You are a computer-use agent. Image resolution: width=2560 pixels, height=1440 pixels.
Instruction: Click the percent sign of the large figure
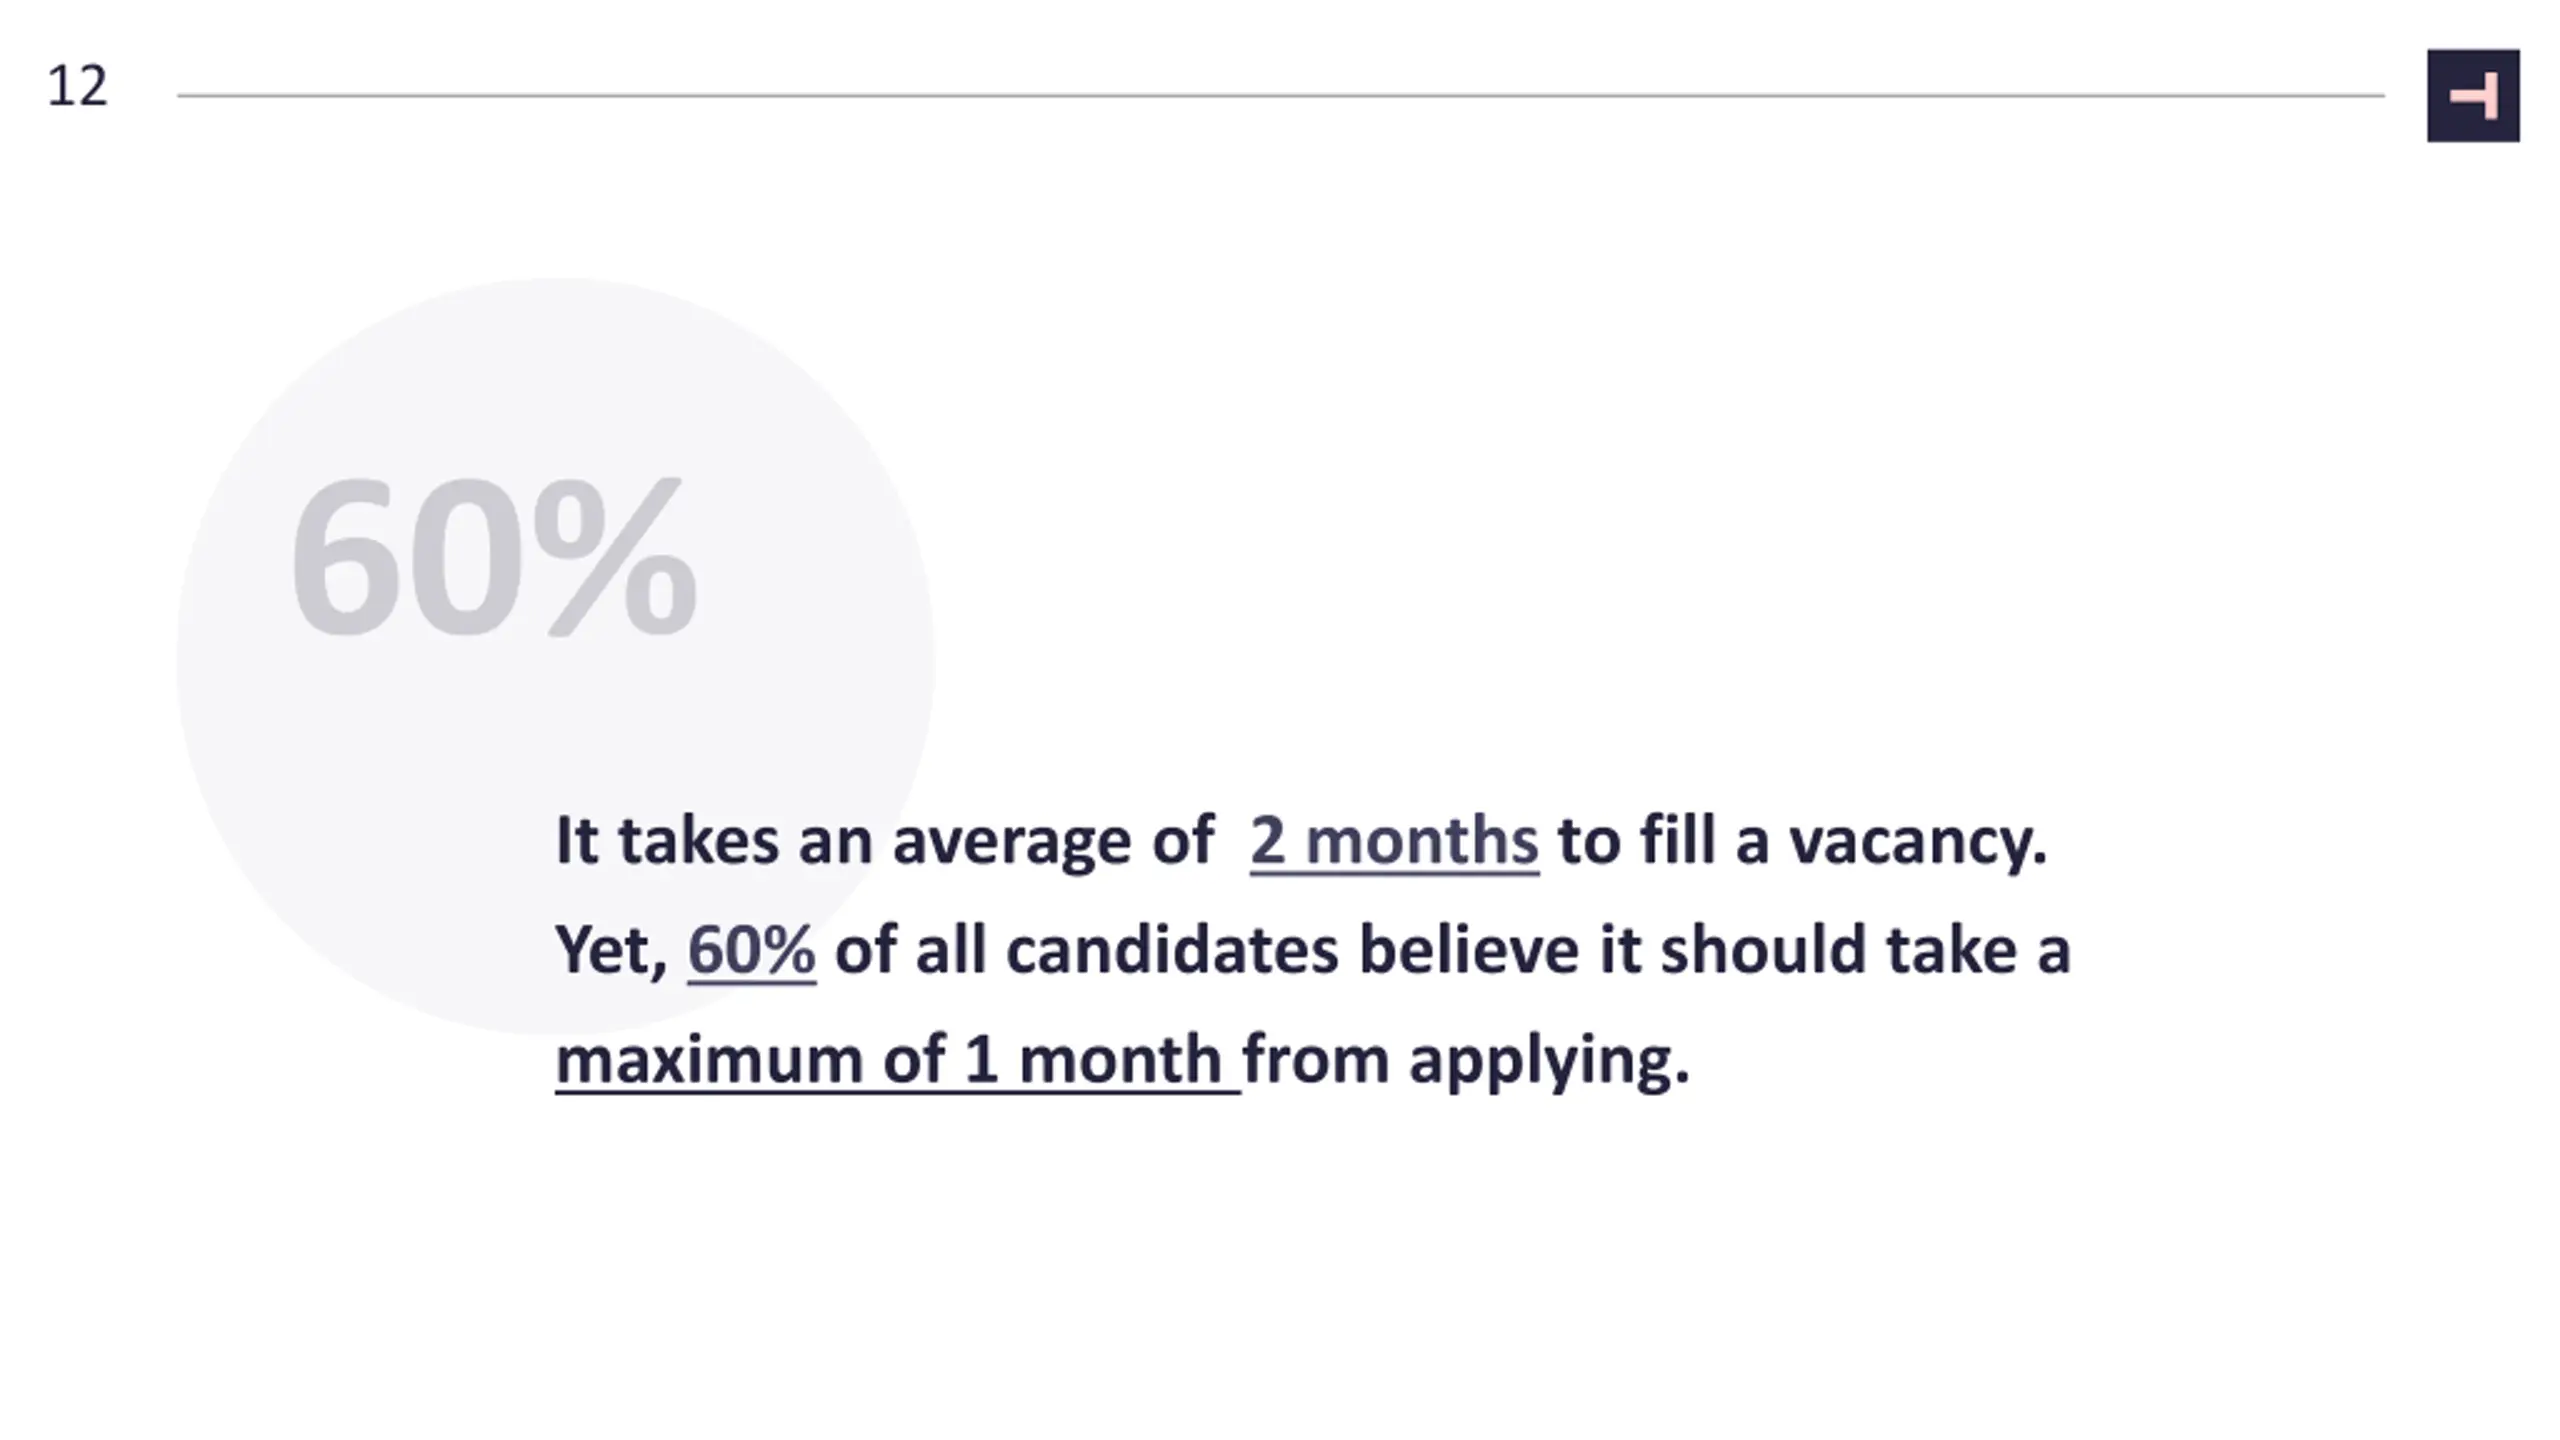(x=614, y=556)
